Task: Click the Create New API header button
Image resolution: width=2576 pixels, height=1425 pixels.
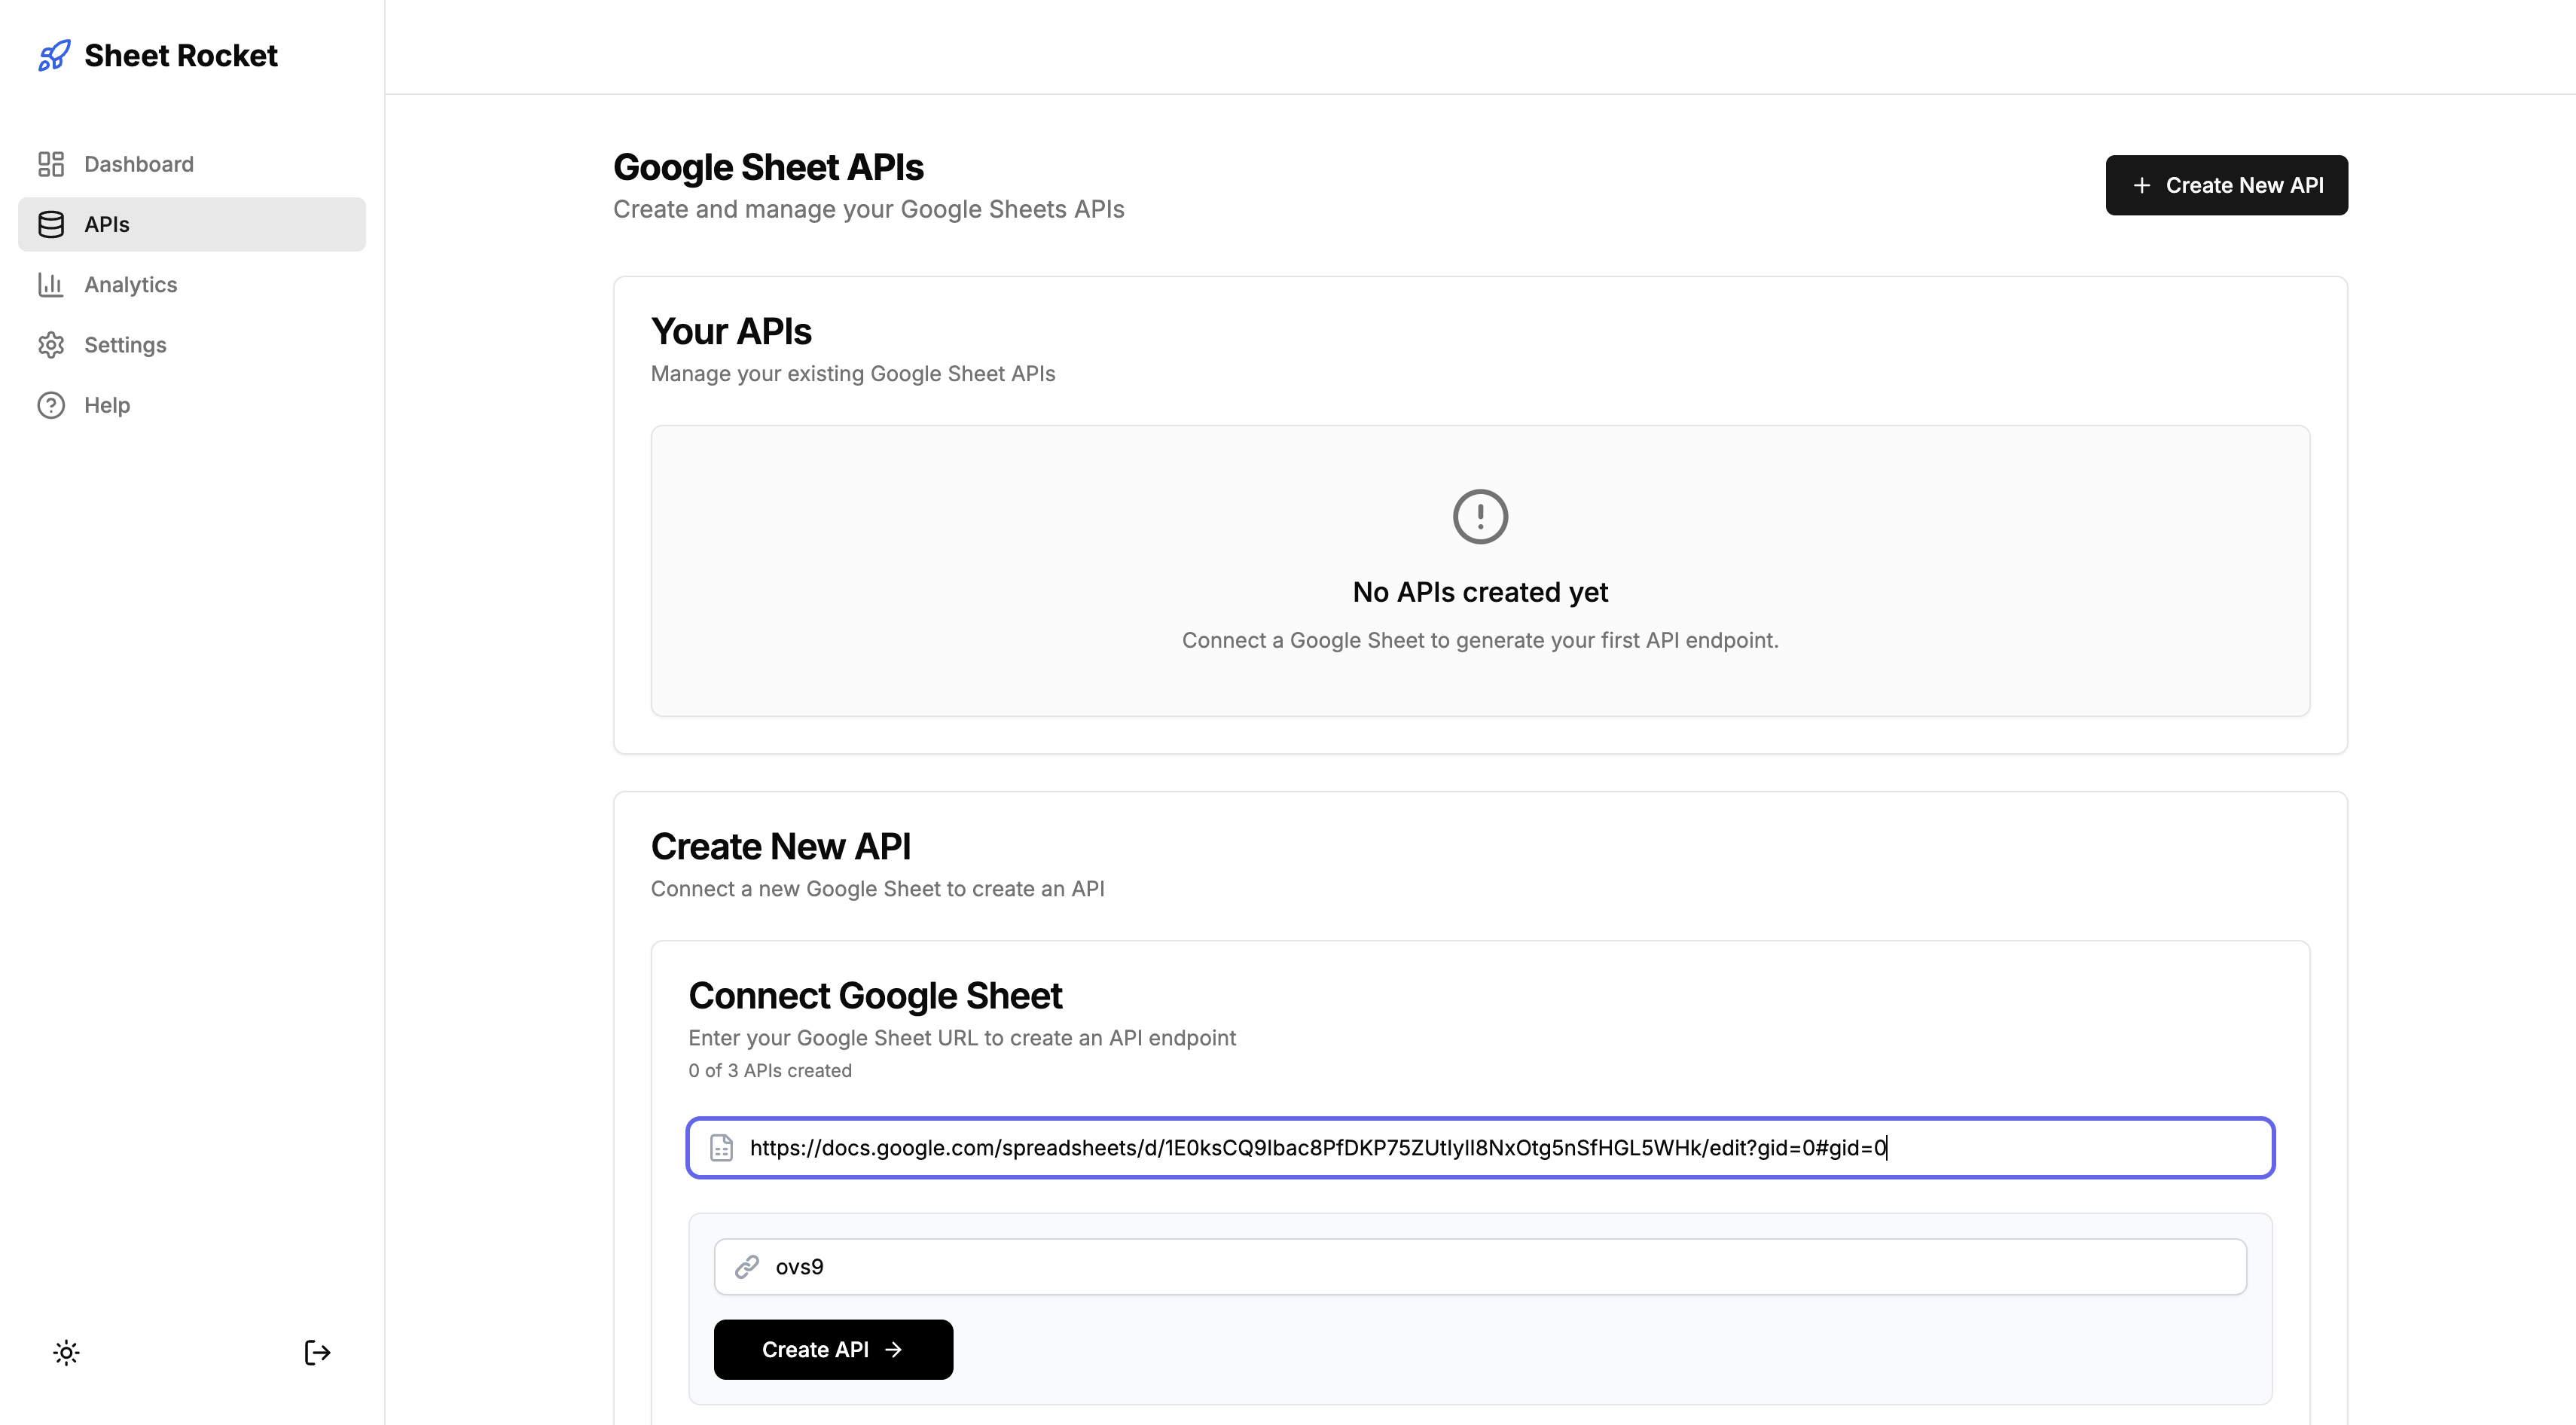Action: pyautogui.click(x=2226, y=185)
